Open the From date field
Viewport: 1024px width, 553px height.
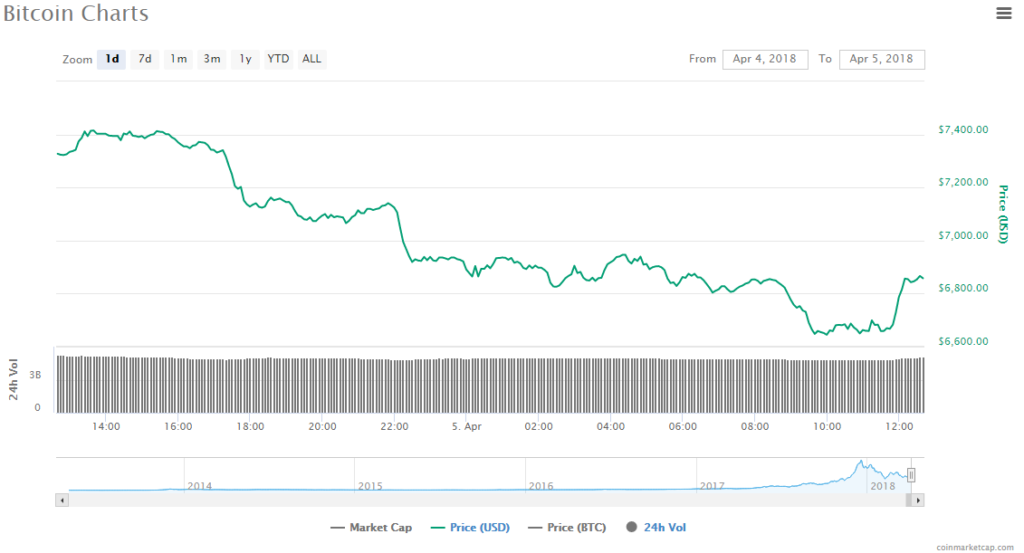point(764,59)
